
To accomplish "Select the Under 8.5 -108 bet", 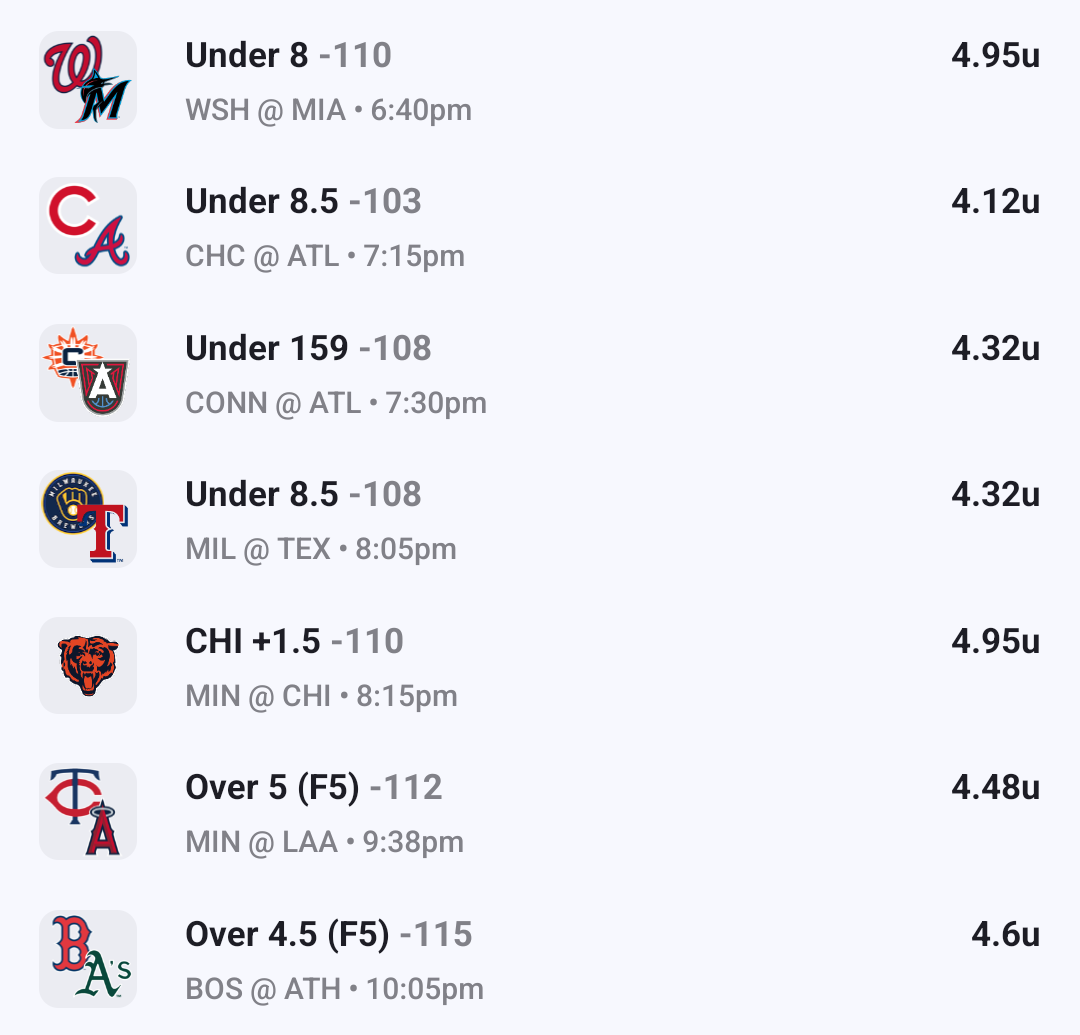I will [303, 495].
